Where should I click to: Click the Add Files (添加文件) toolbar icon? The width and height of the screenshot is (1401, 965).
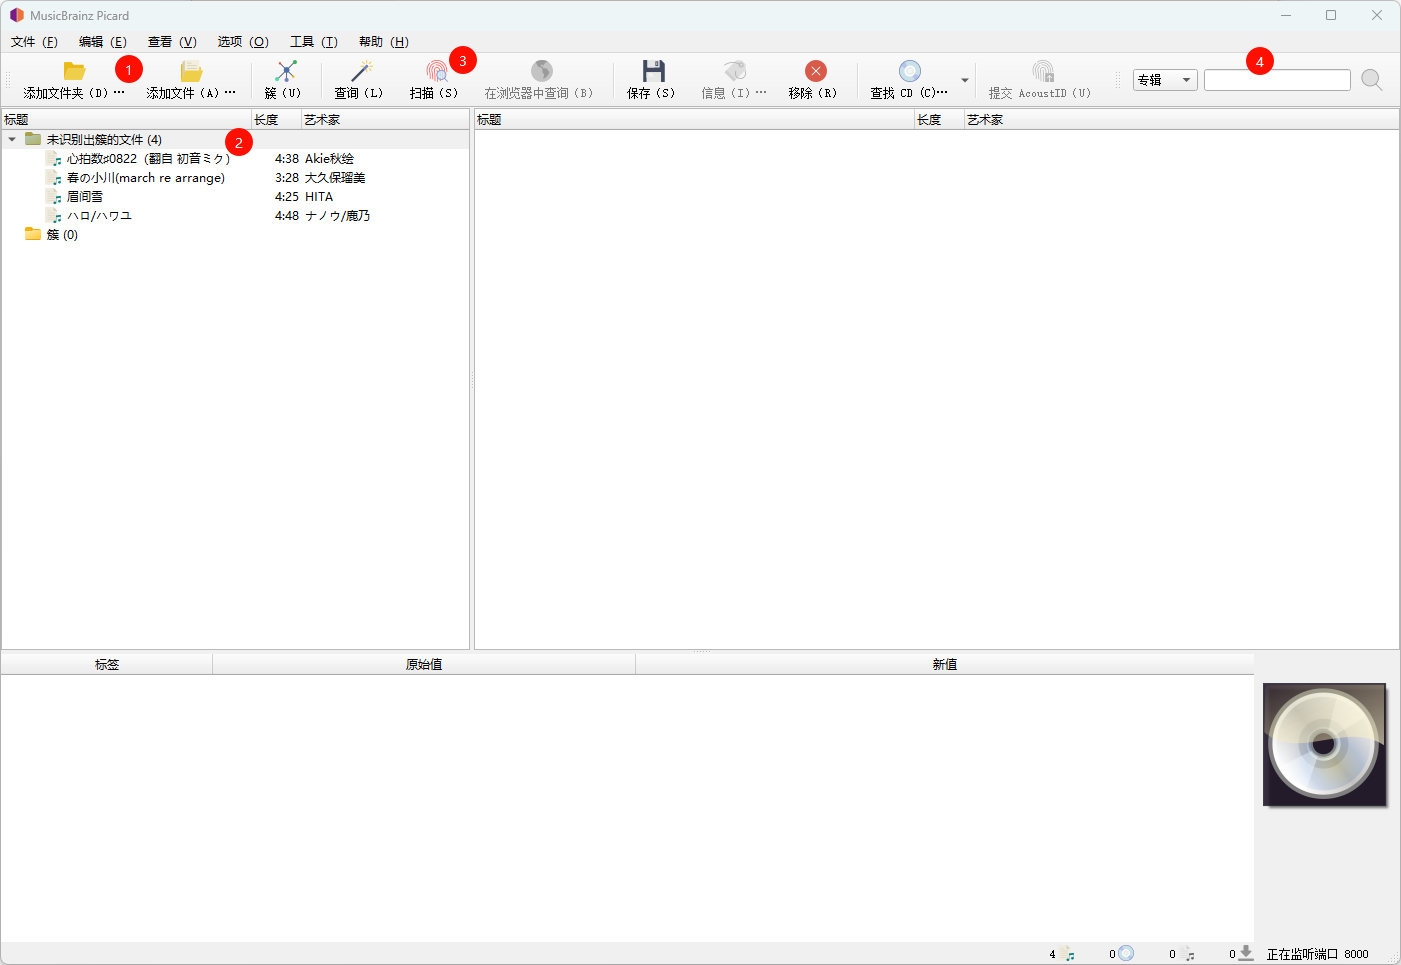click(191, 71)
